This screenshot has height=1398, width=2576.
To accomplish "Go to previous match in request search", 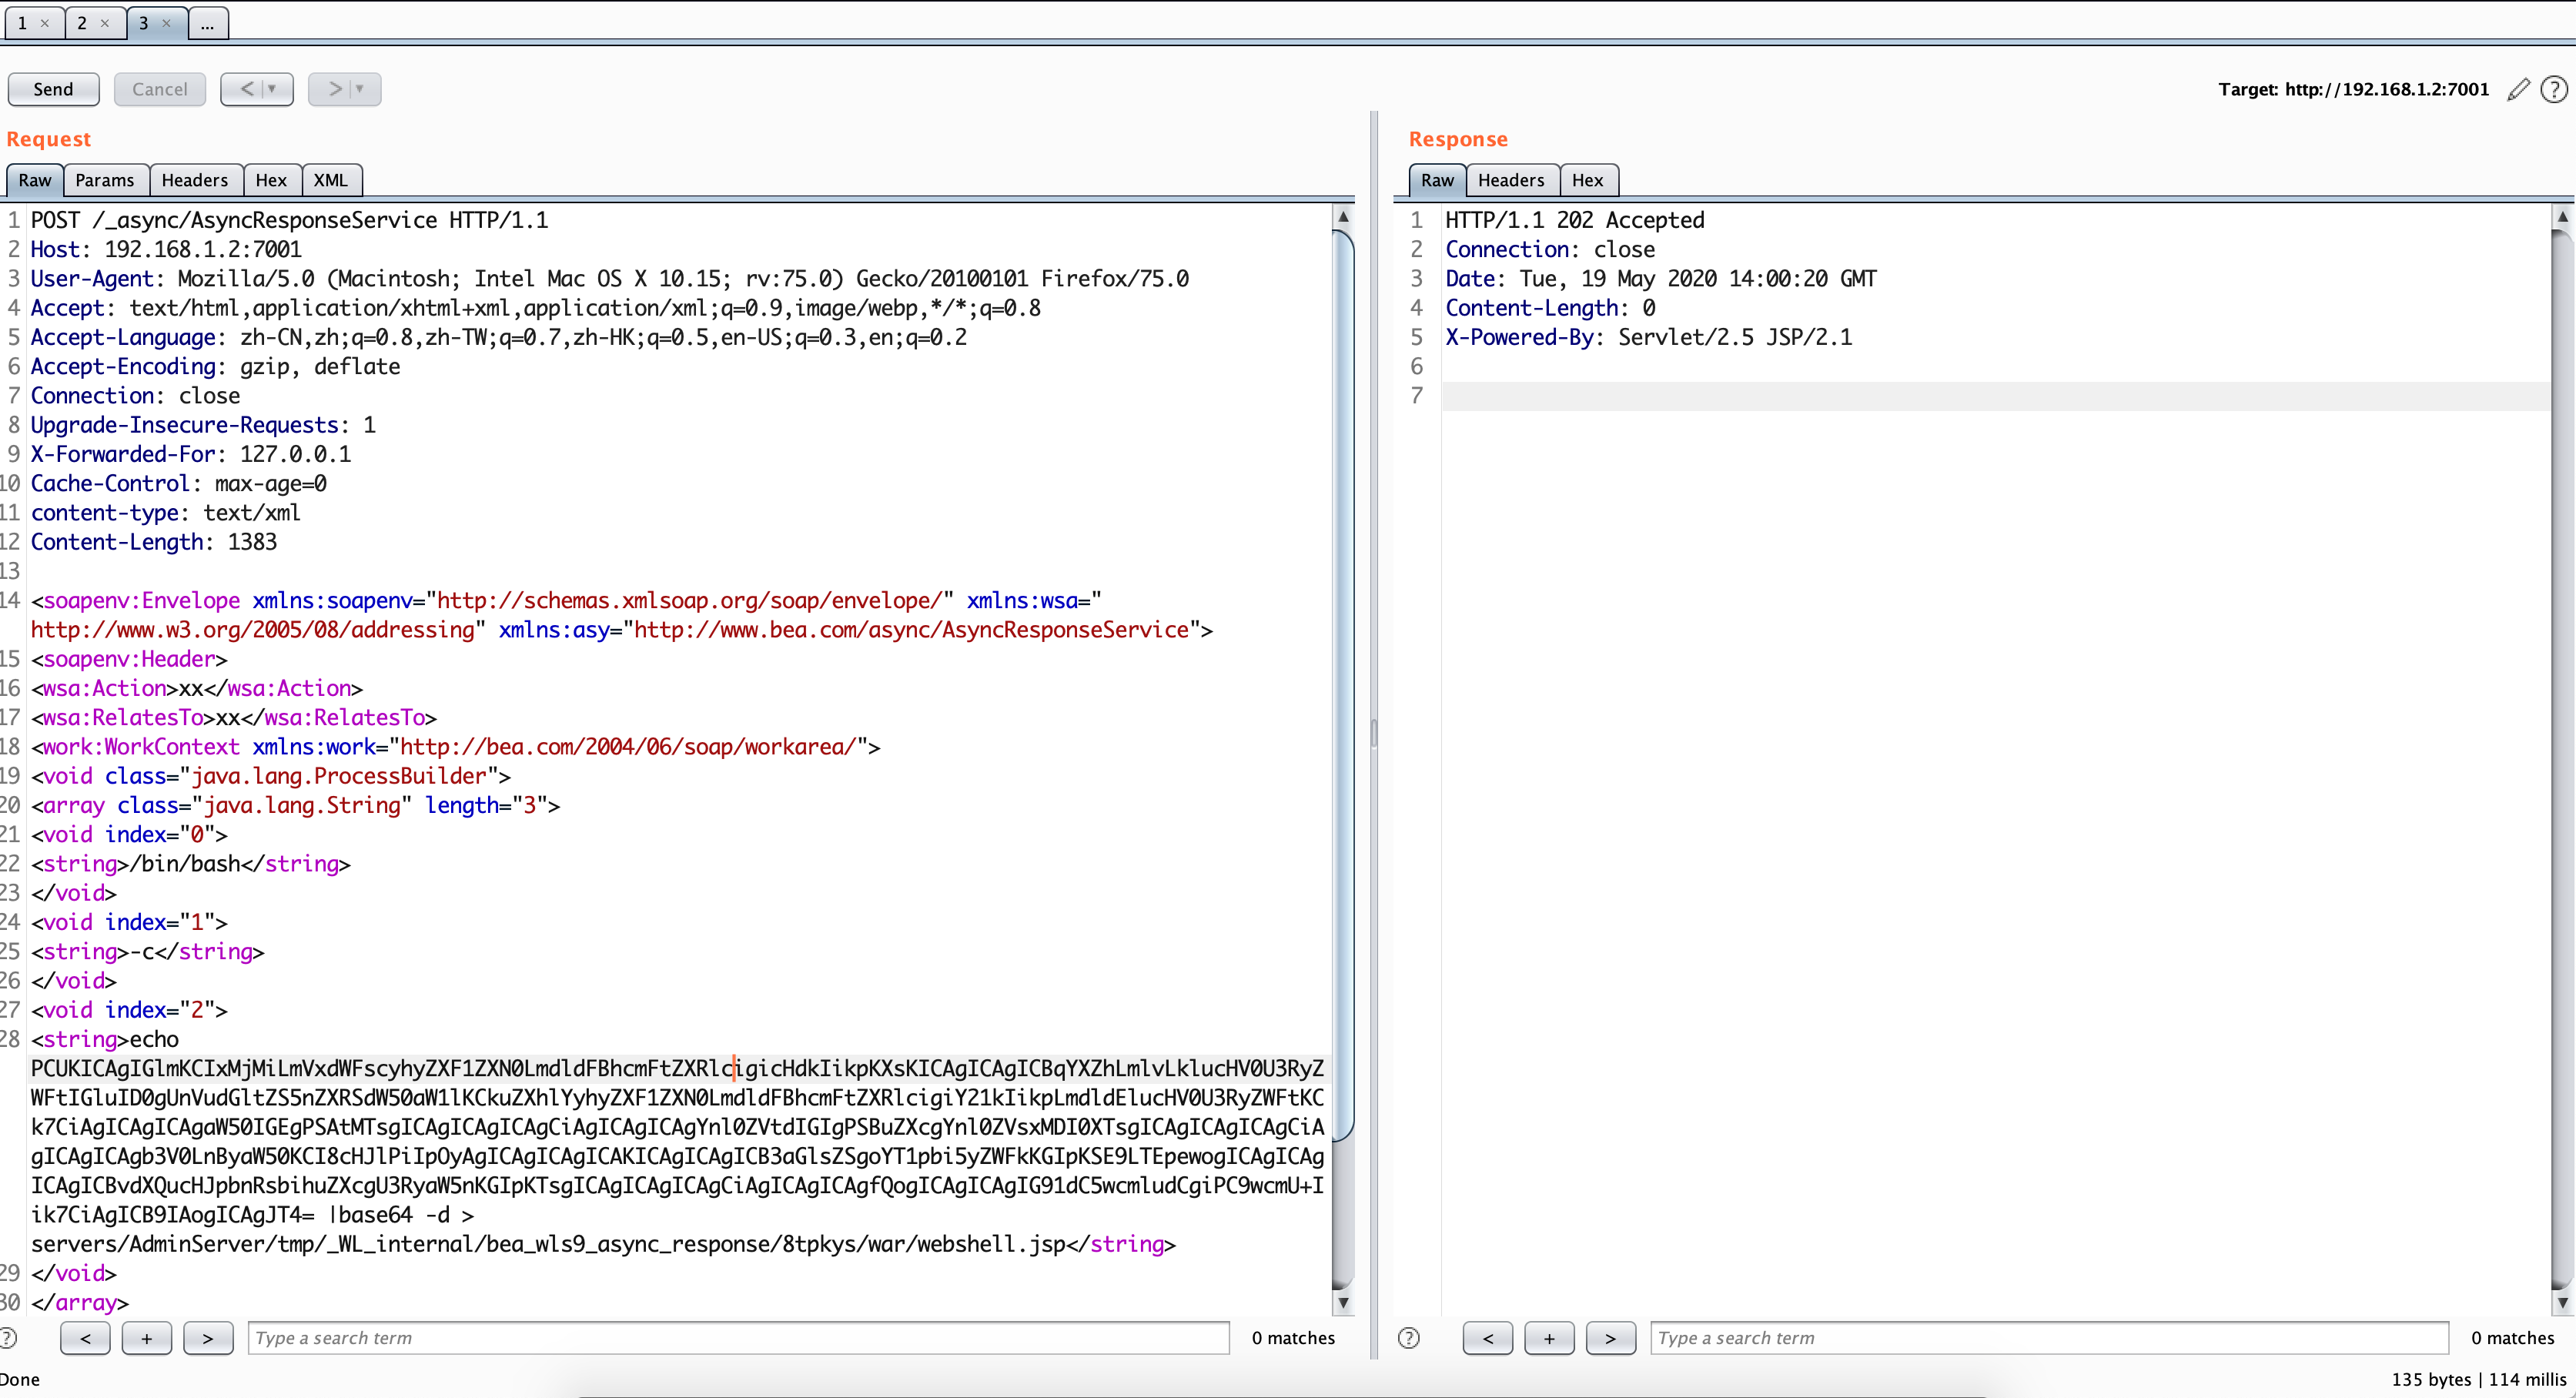I will tap(85, 1338).
